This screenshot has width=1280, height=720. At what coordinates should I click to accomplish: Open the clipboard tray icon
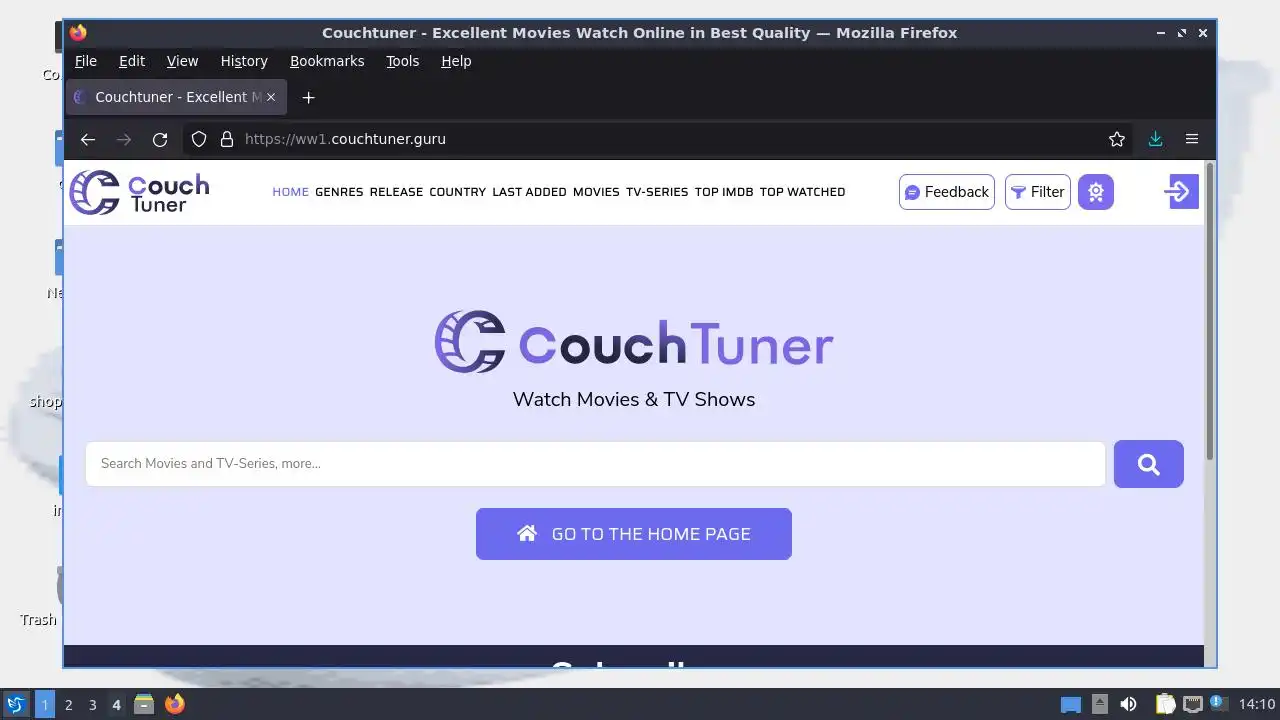1165,704
